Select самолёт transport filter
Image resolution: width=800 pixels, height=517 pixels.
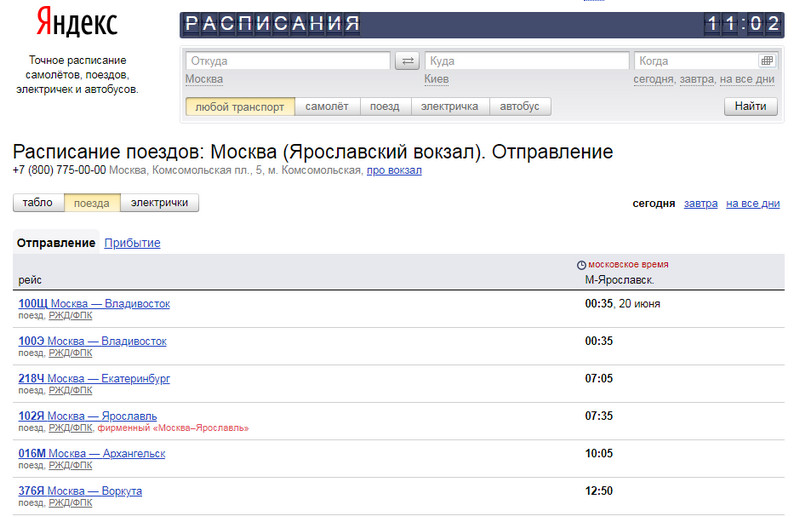pyautogui.click(x=327, y=107)
